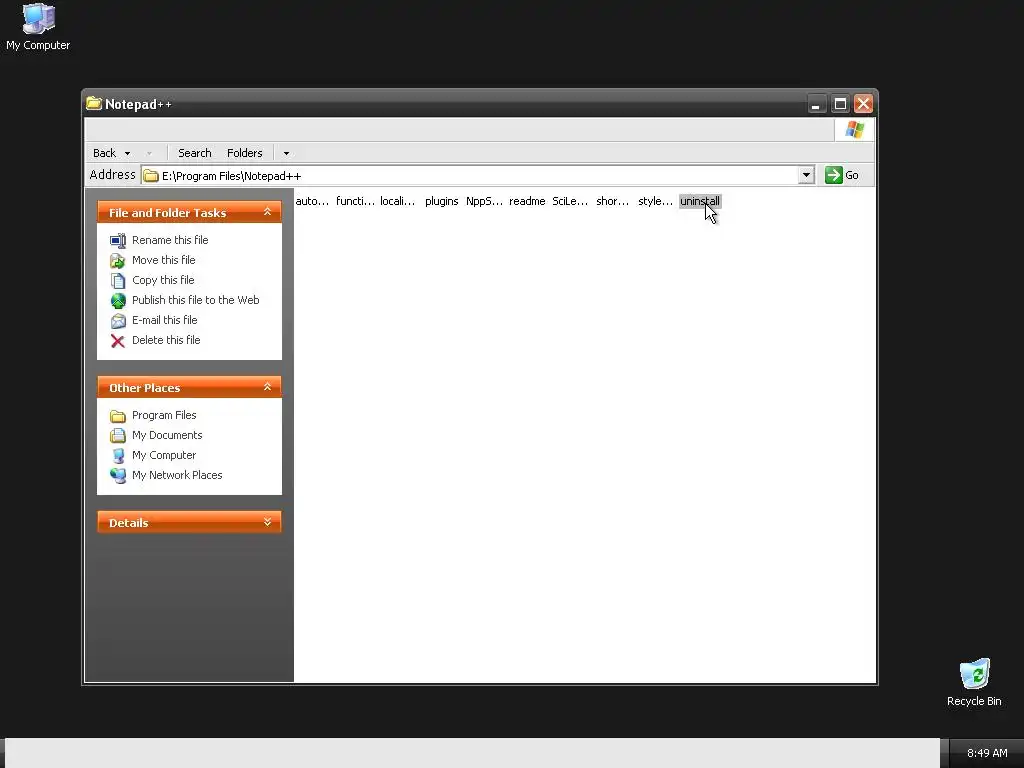Click the Rename this file icon
Viewport: 1024px width, 768px height.
(x=118, y=240)
